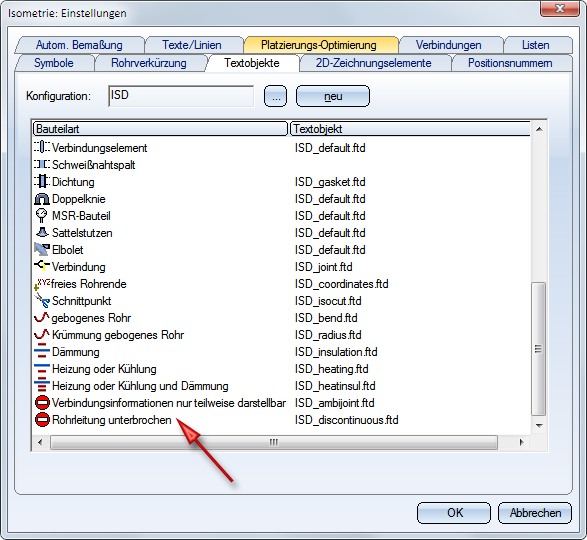Click the Bauteilart column header
The height and width of the screenshot is (540, 587).
pyautogui.click(x=161, y=129)
